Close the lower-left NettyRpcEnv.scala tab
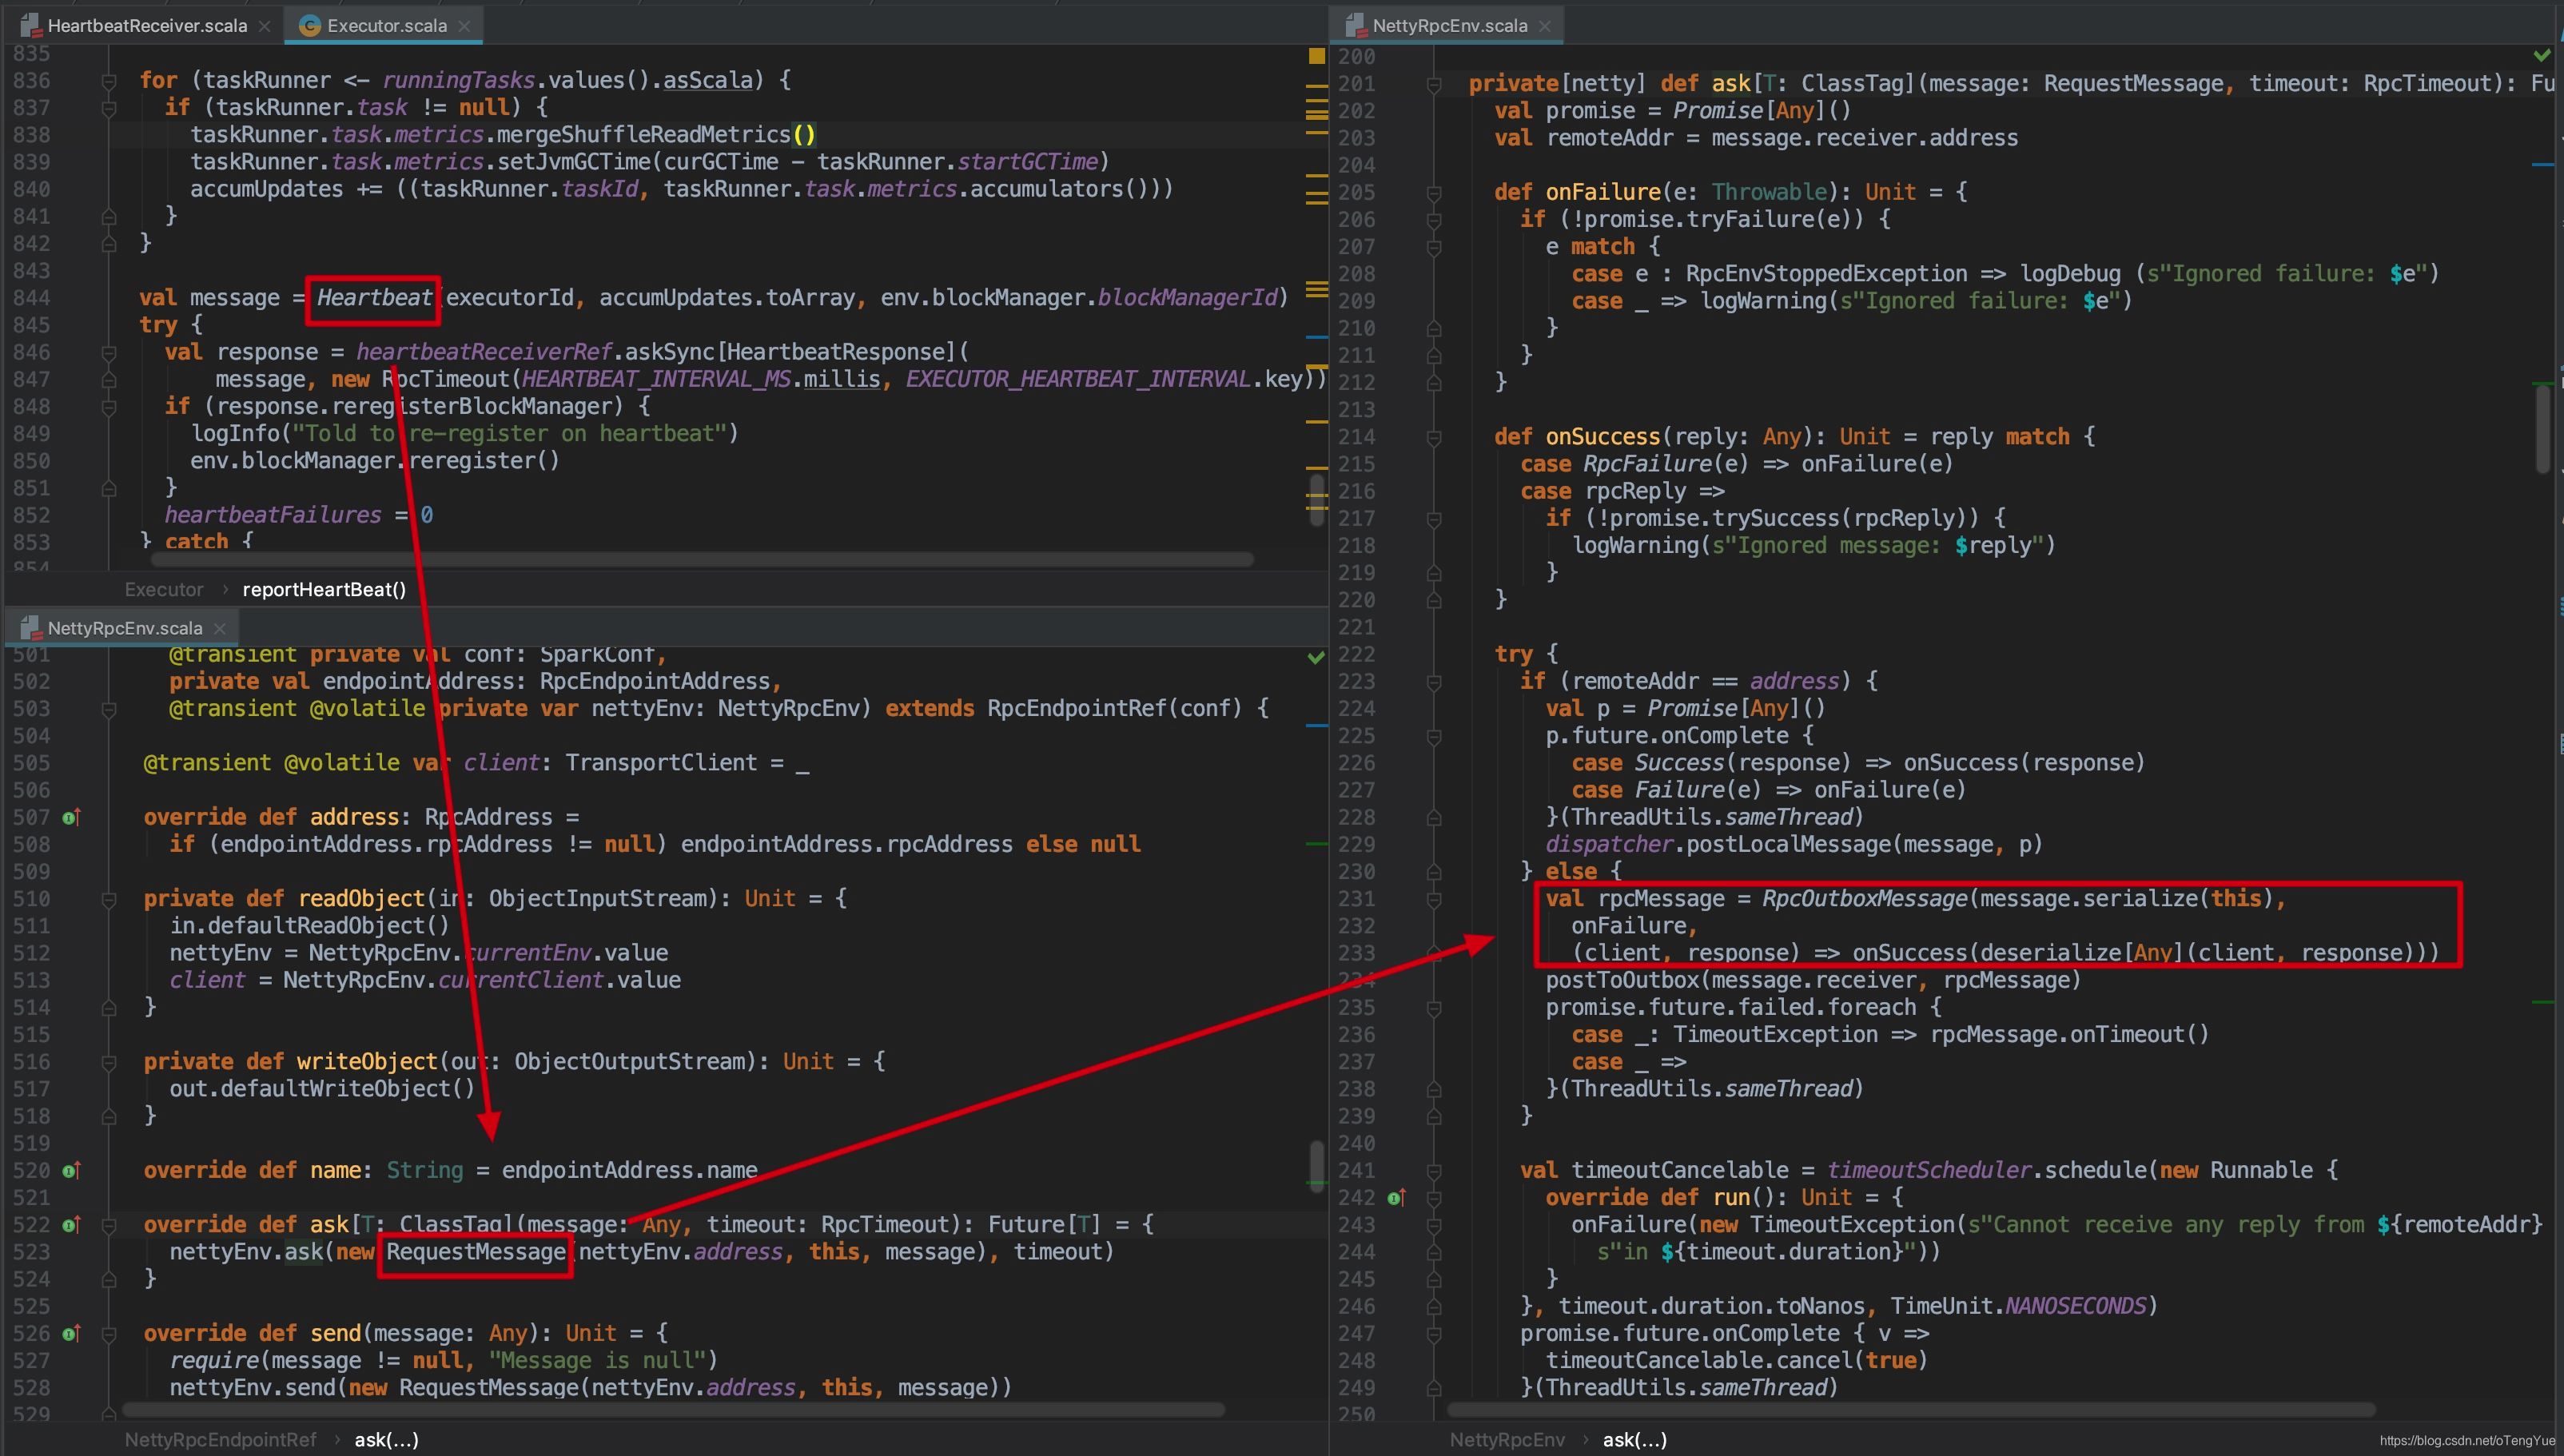This screenshot has width=2564, height=1456. click(x=220, y=628)
